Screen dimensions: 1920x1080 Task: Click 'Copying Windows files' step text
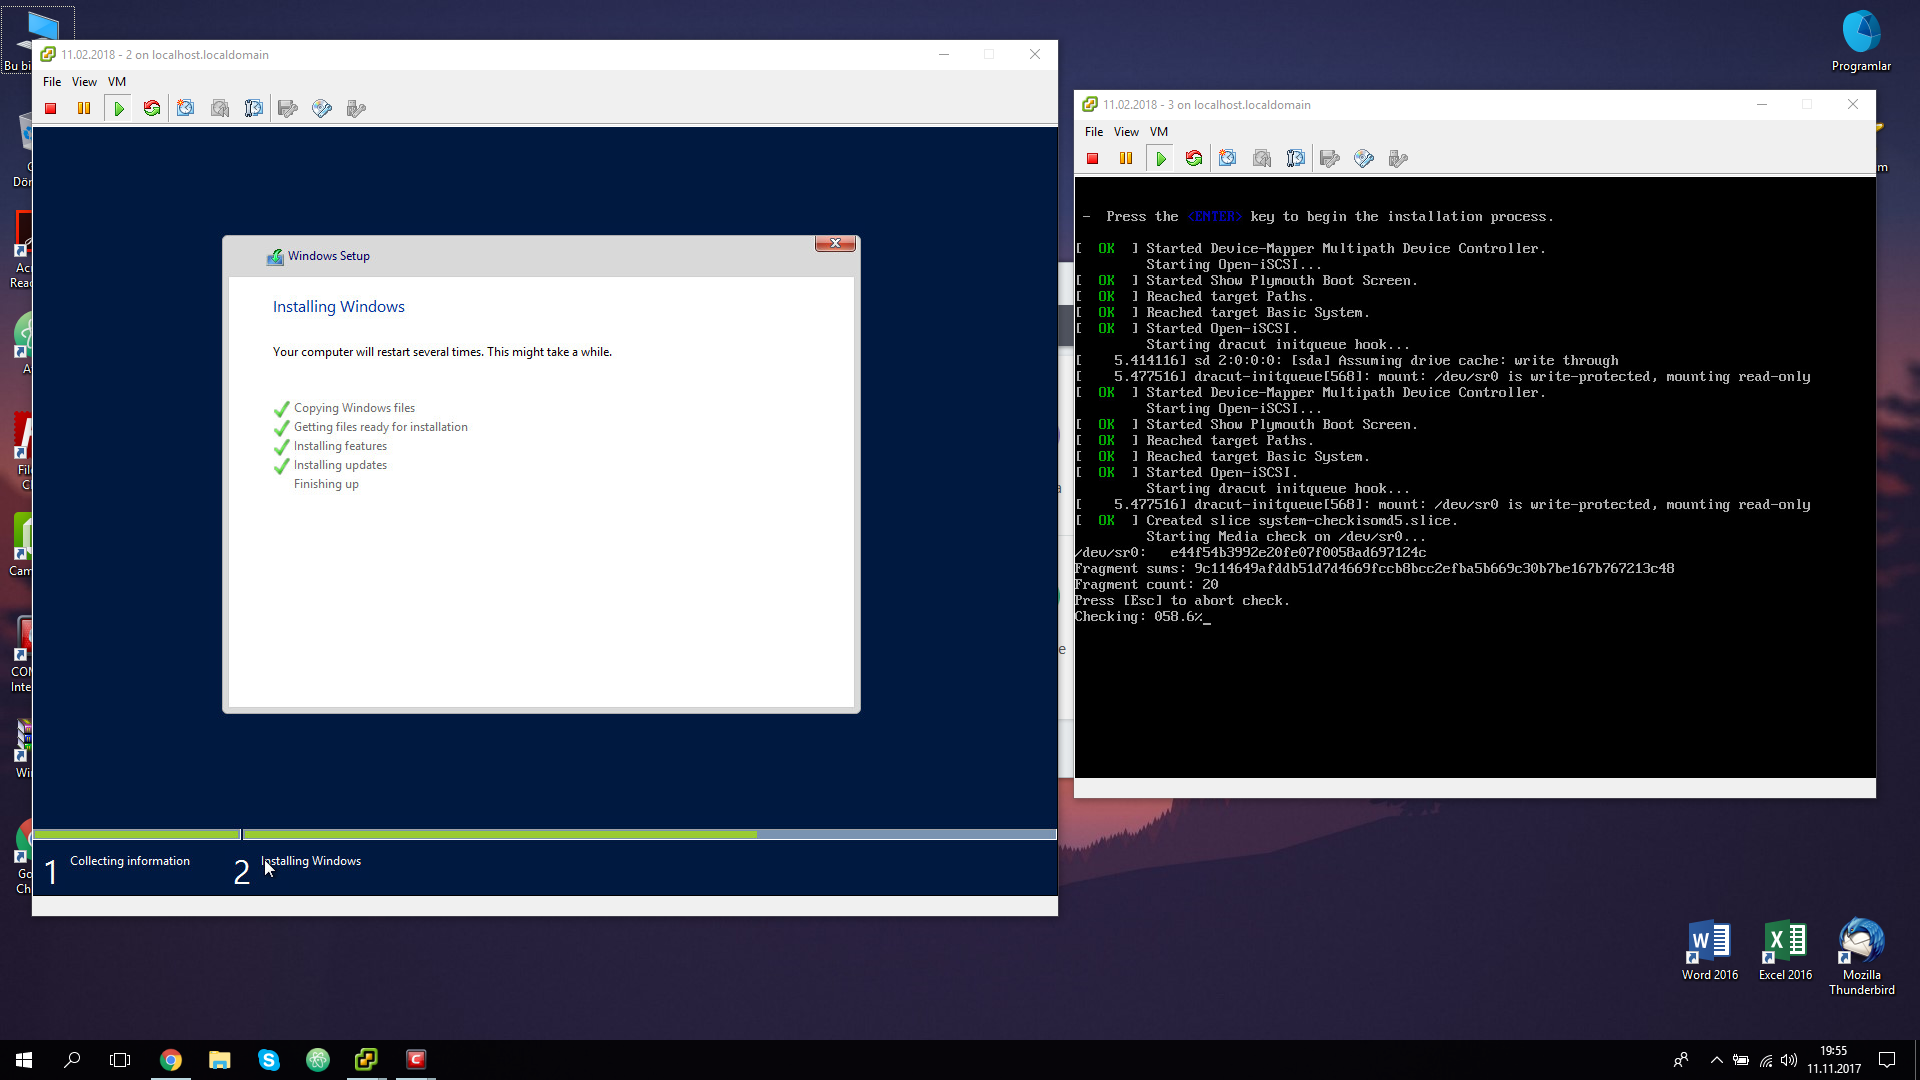pos(354,408)
